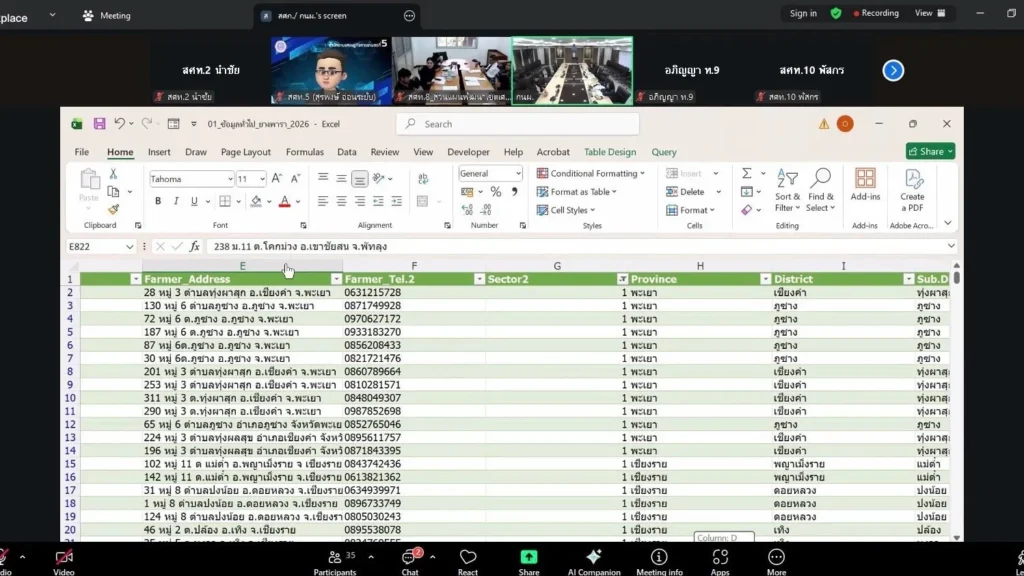Click the AutoSum sigma icon
This screenshot has width=1024, height=576.
(746, 173)
